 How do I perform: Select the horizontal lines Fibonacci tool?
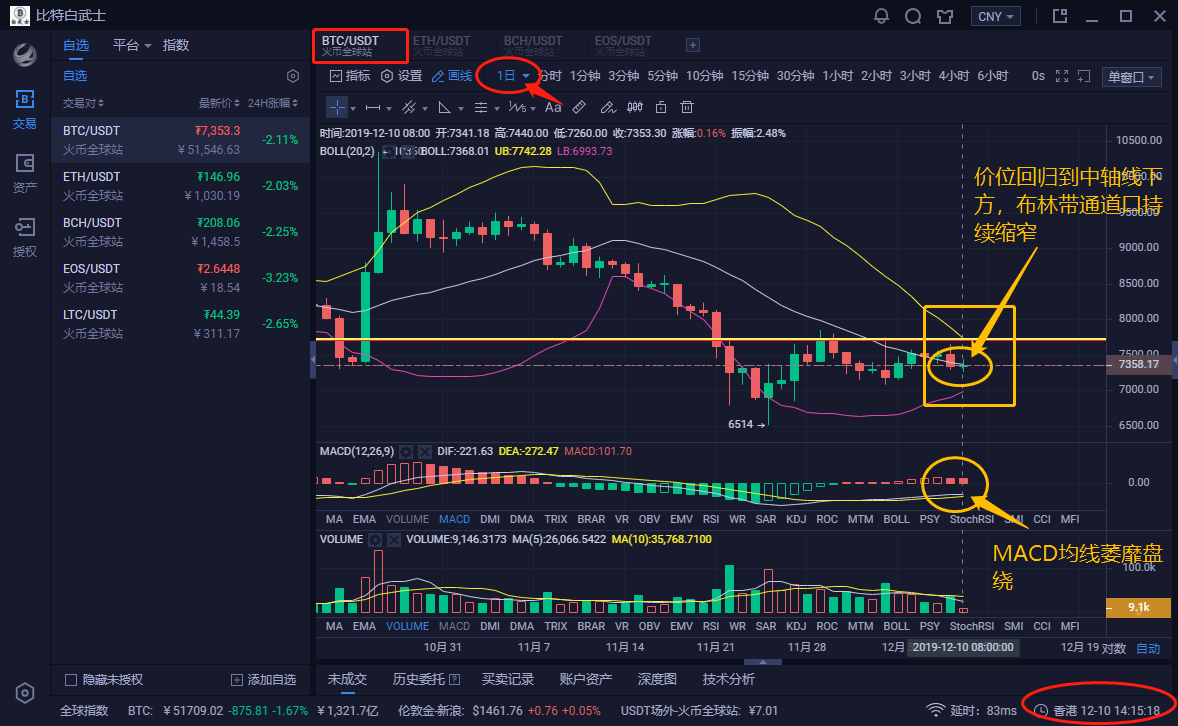tap(481, 107)
